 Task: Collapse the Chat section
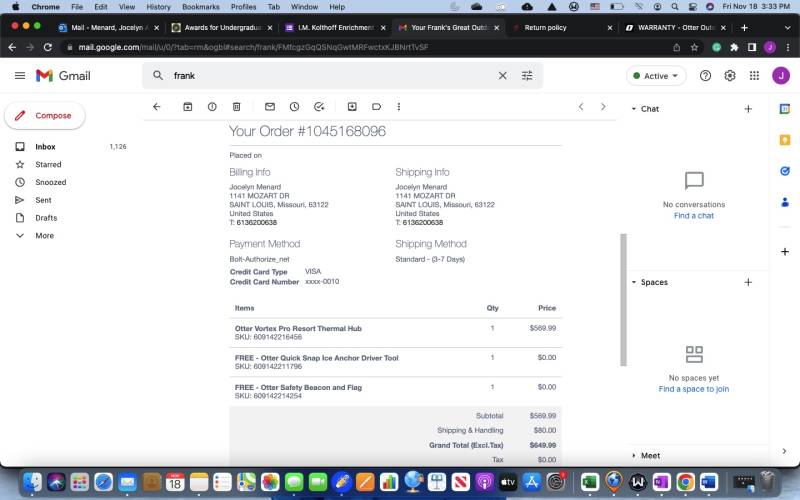[634, 109]
